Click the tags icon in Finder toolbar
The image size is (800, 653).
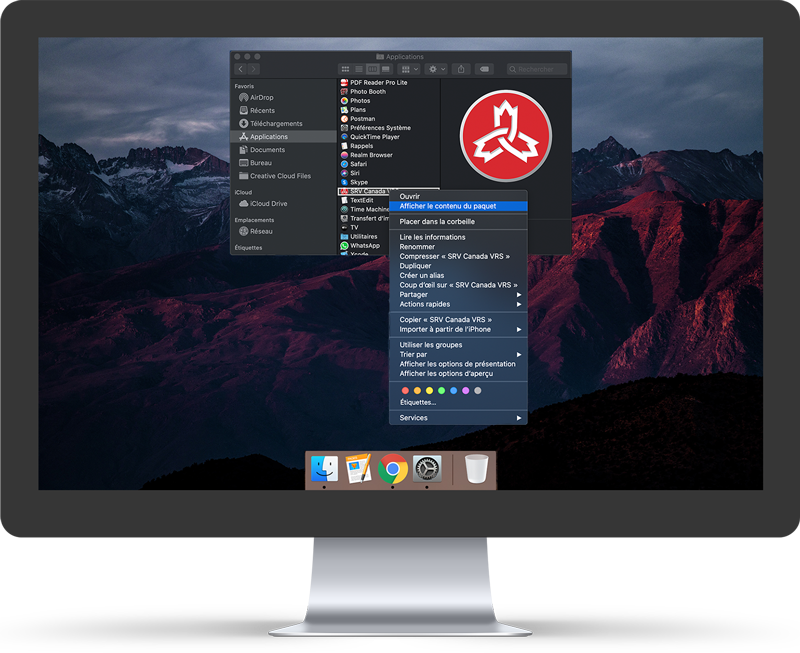[x=484, y=69]
